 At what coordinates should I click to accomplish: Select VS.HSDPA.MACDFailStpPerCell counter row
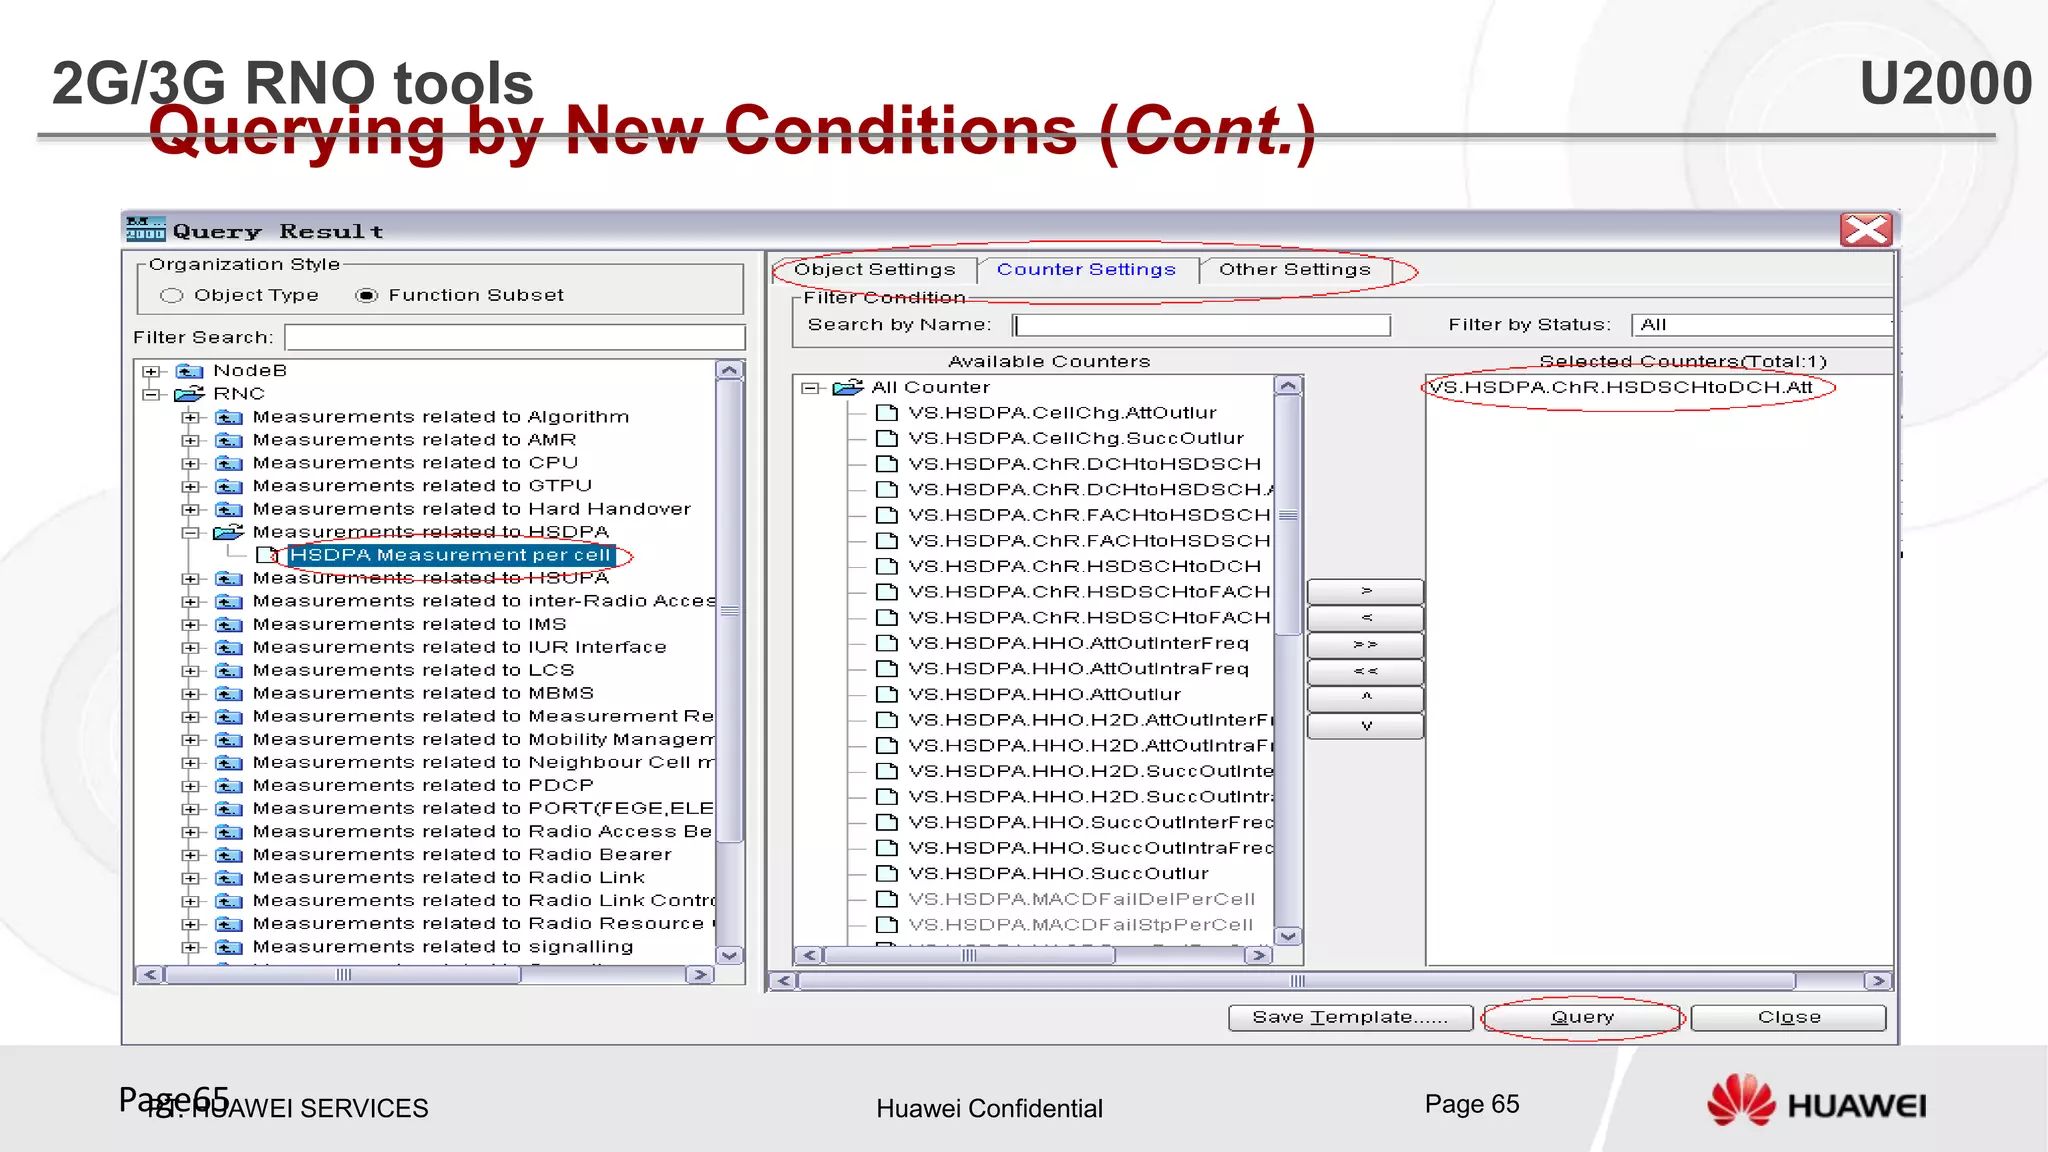point(1080,925)
